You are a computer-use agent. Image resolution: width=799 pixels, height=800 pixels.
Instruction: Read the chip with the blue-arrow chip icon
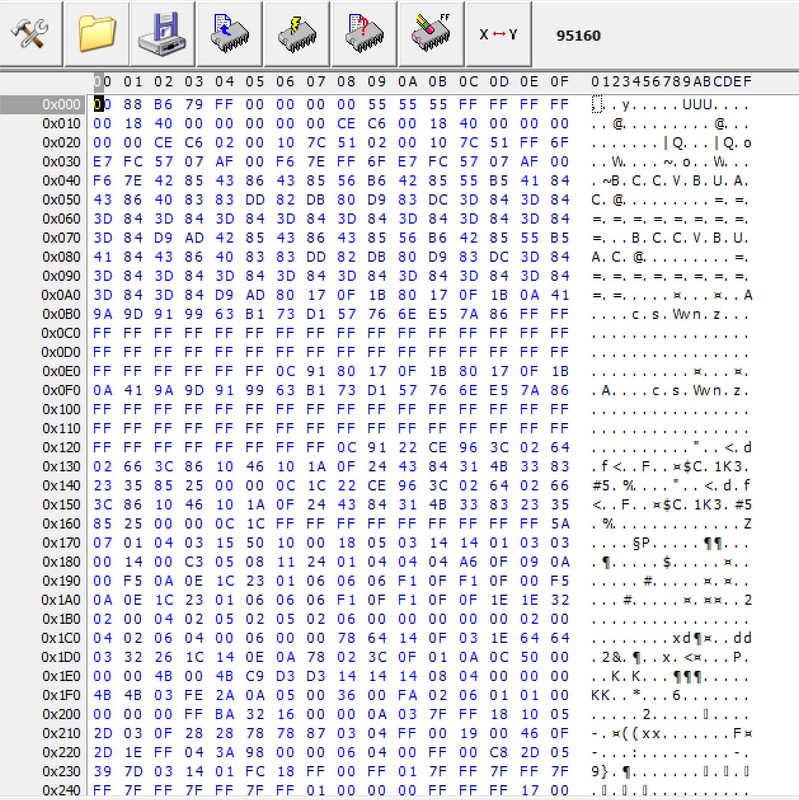230,34
